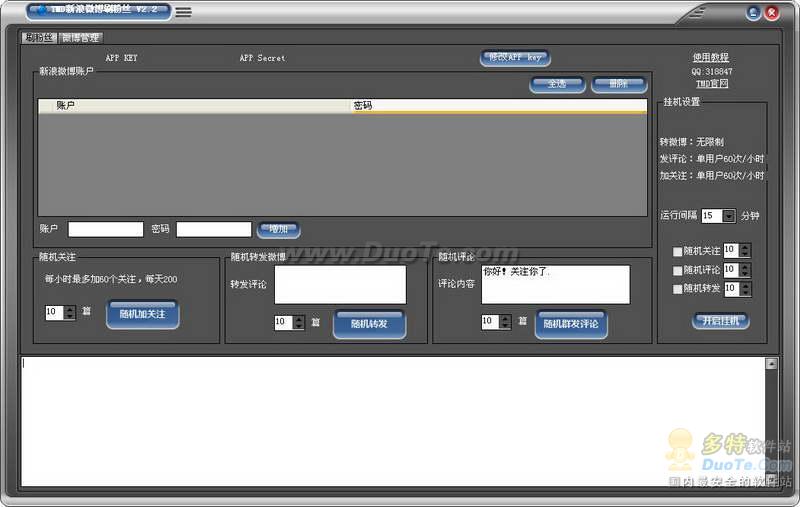Click the 修改APP key button

click(x=515, y=58)
